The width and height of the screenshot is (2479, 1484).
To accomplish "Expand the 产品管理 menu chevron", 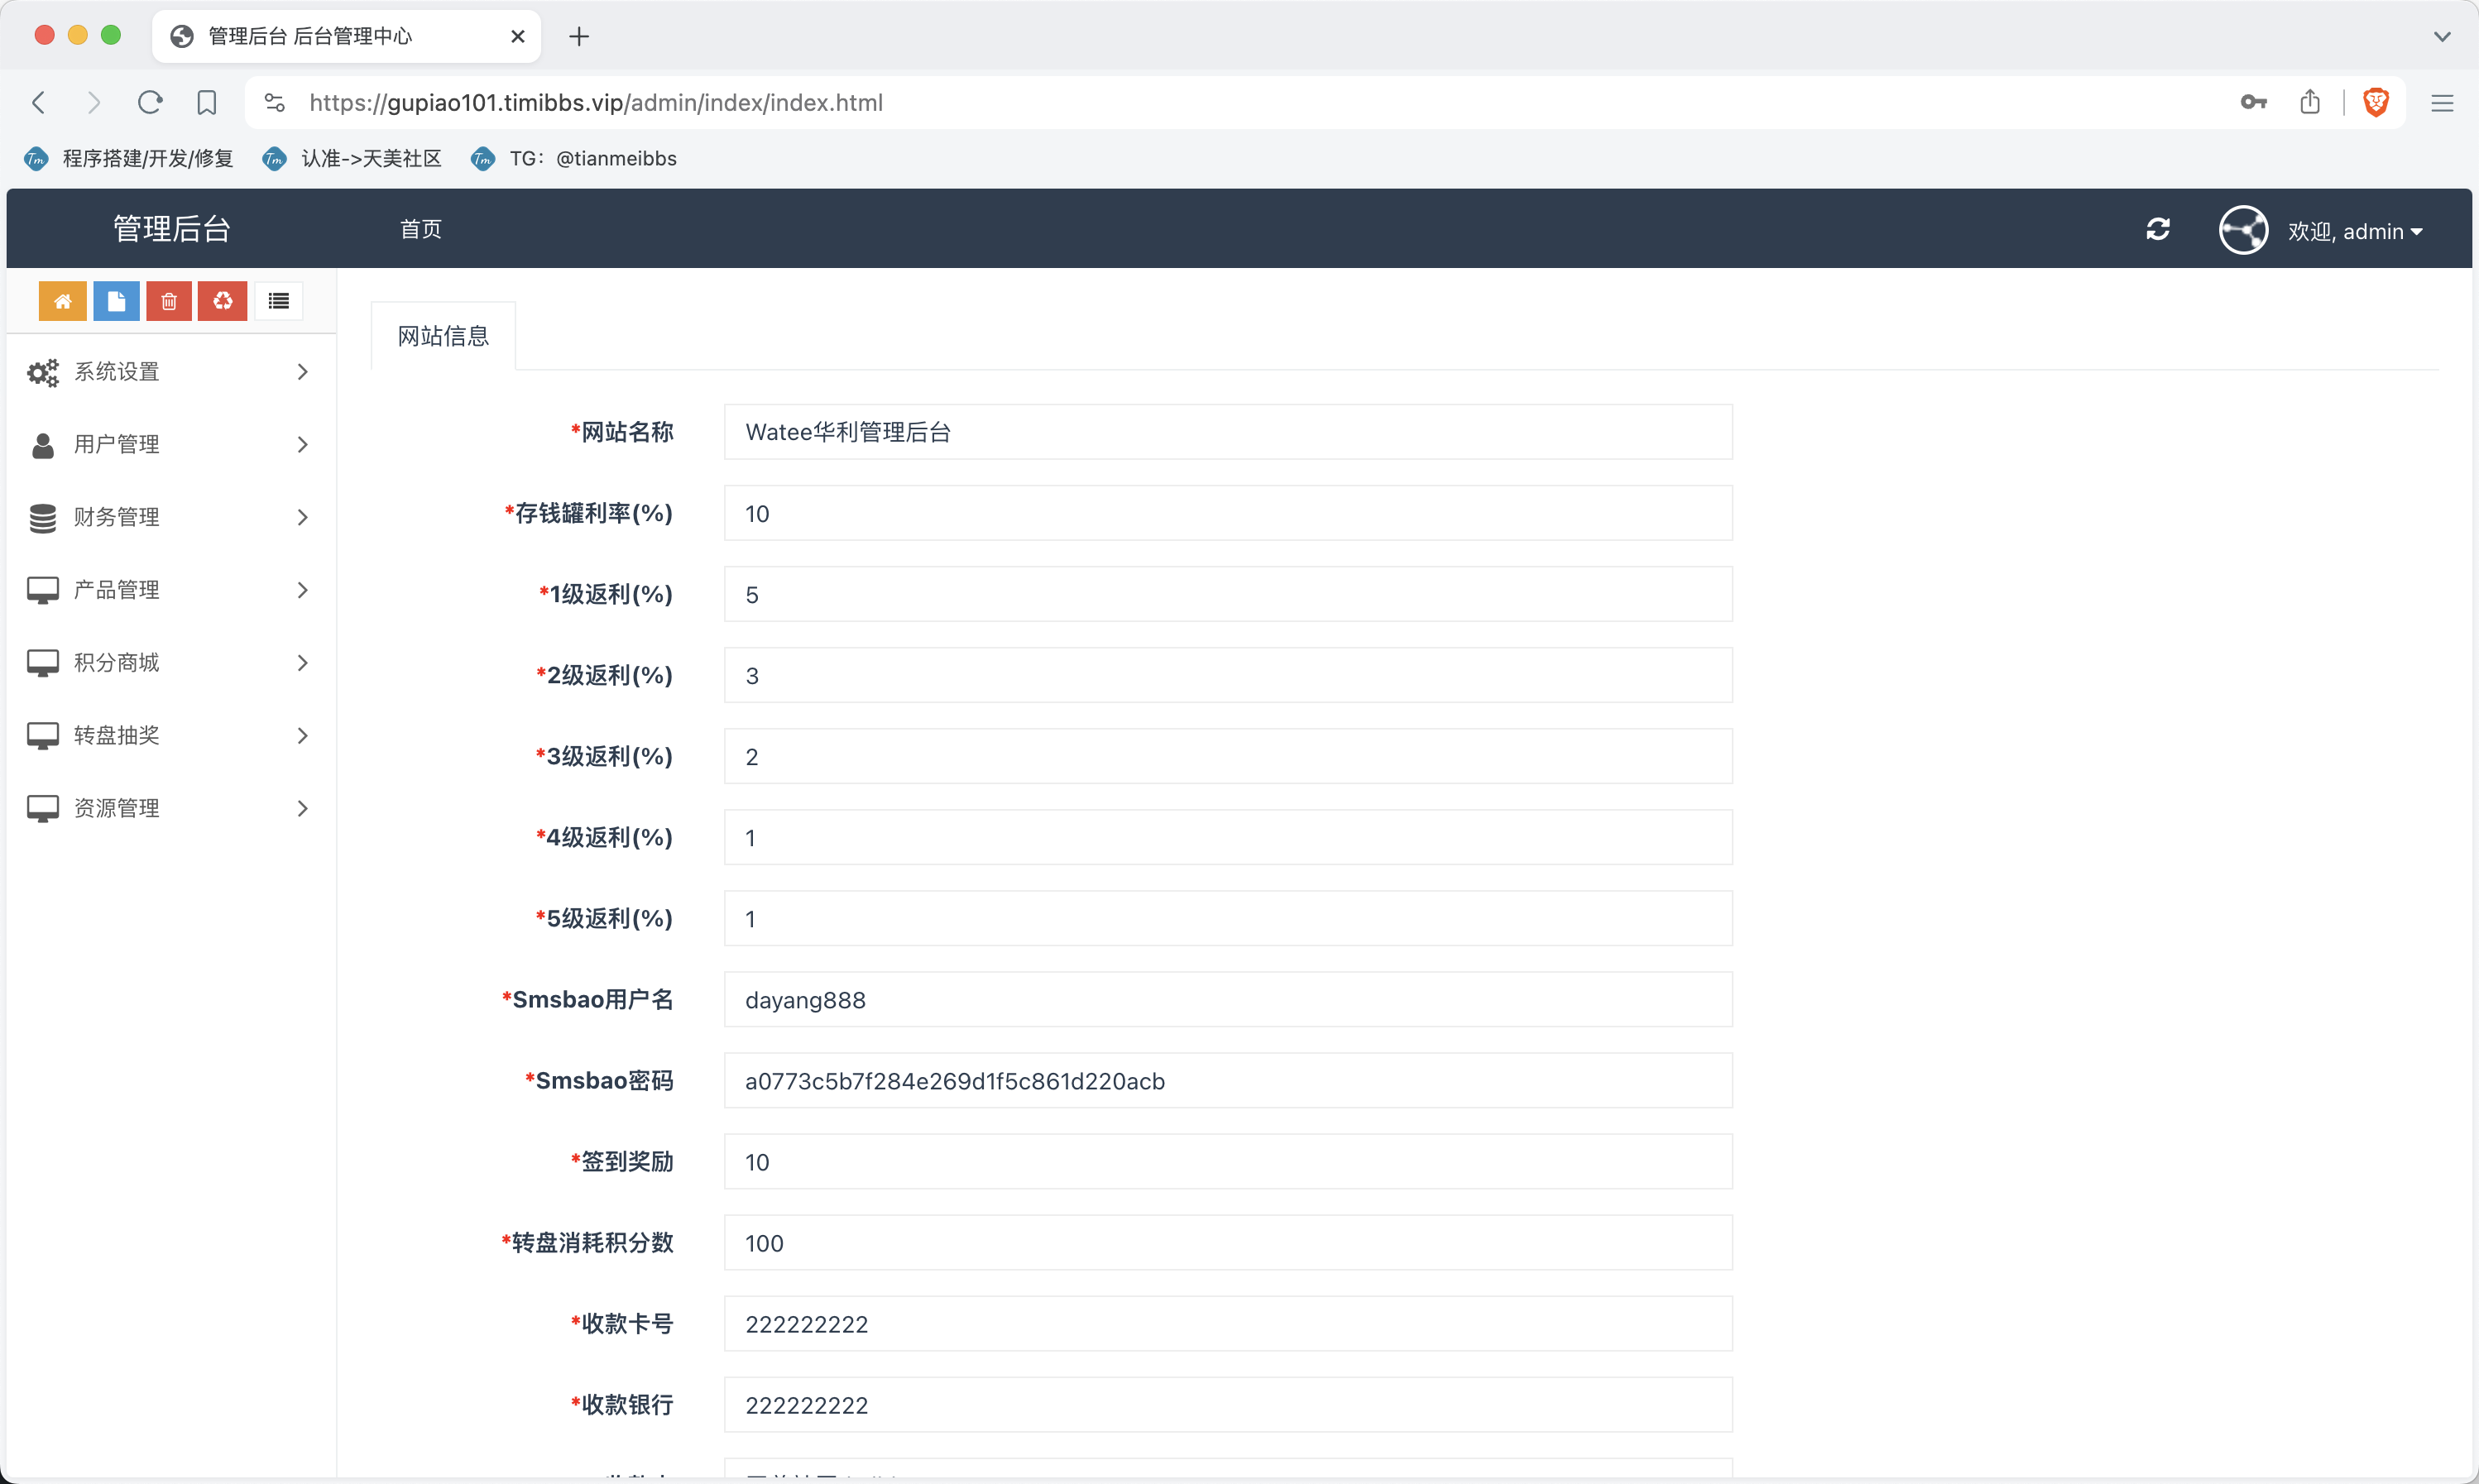I will point(302,590).
